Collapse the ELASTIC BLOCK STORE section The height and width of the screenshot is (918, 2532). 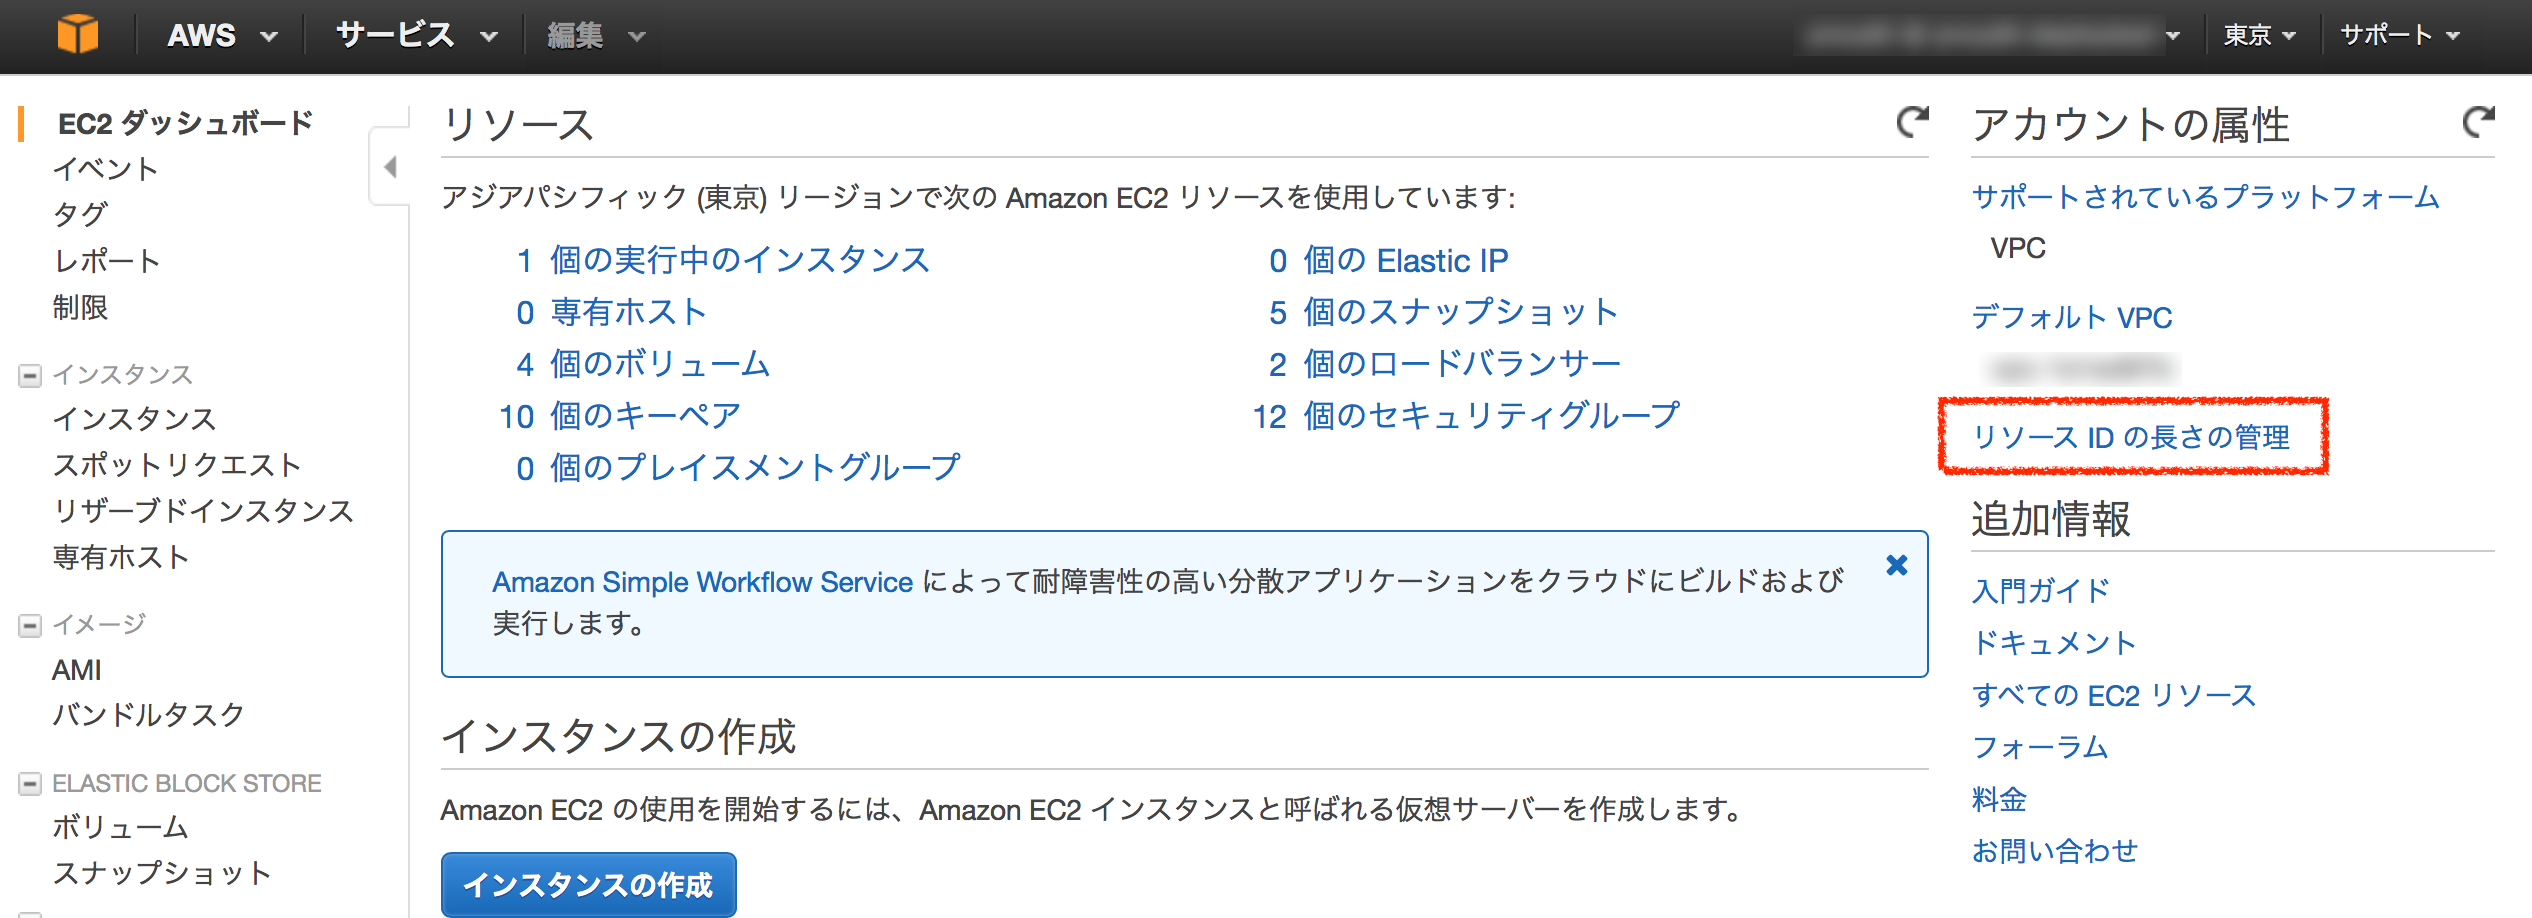[30, 784]
